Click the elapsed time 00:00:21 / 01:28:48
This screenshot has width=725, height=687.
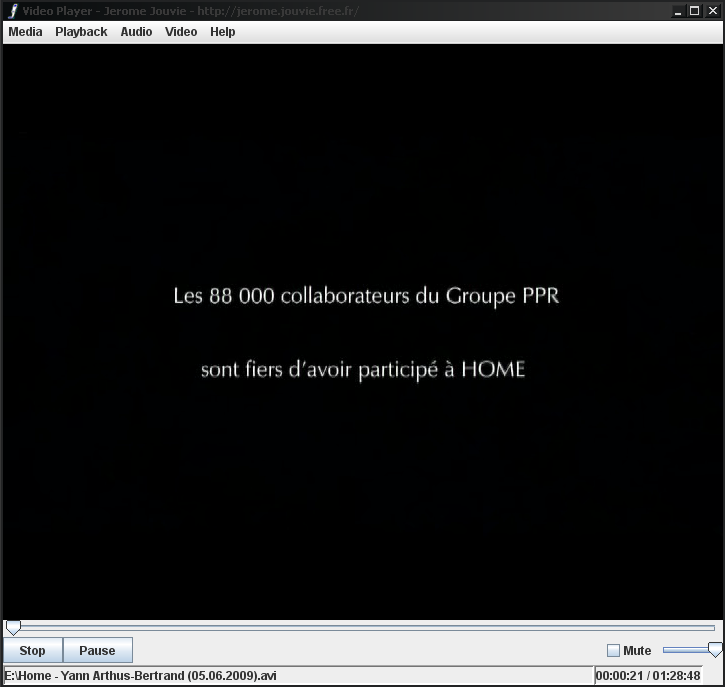tap(648, 676)
